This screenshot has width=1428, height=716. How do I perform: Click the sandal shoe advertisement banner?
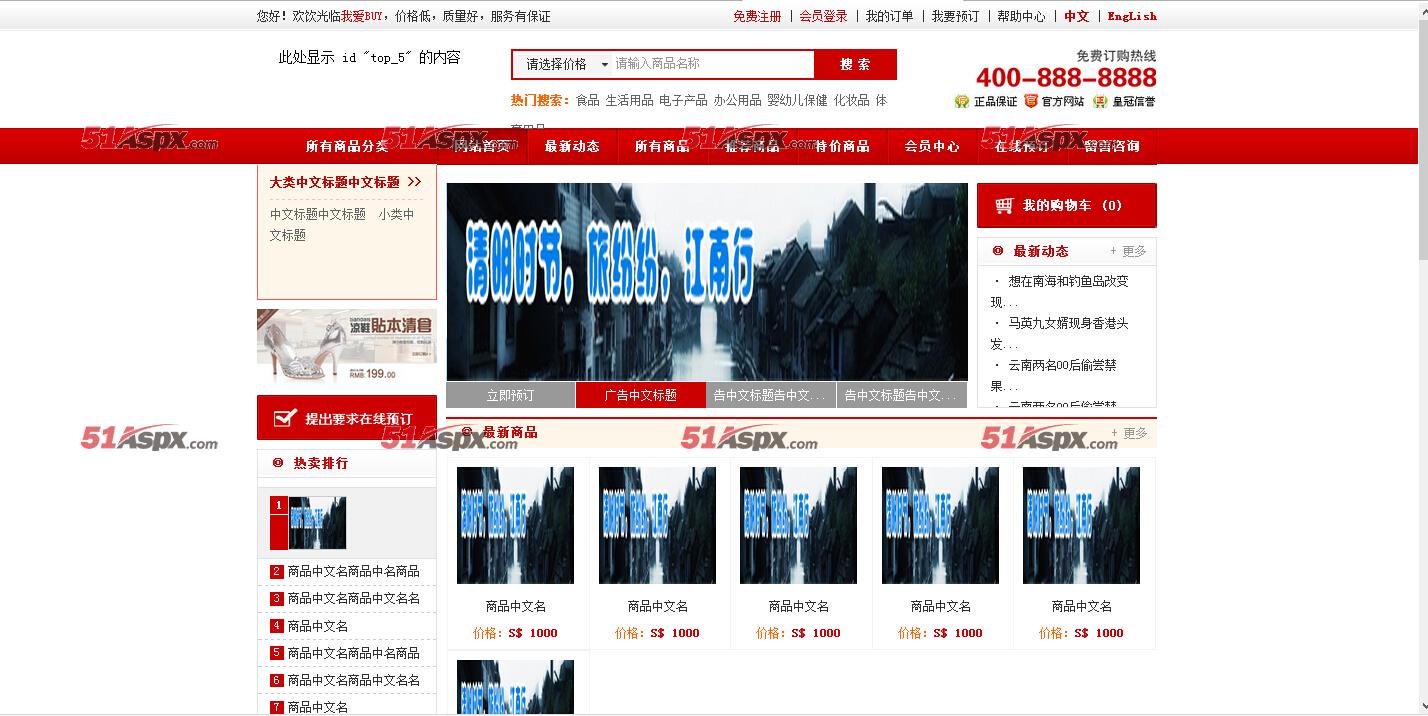click(x=347, y=347)
